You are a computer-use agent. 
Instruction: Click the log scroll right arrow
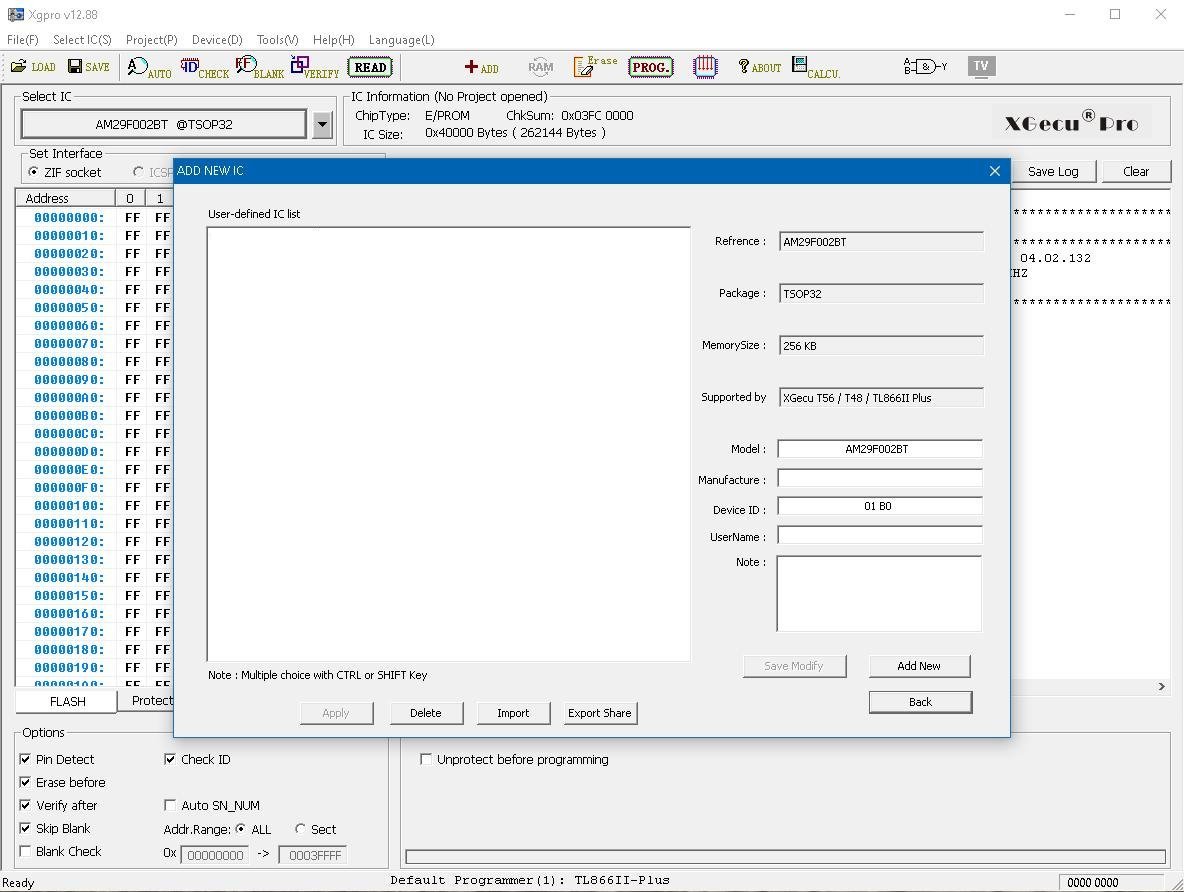tap(1161, 686)
